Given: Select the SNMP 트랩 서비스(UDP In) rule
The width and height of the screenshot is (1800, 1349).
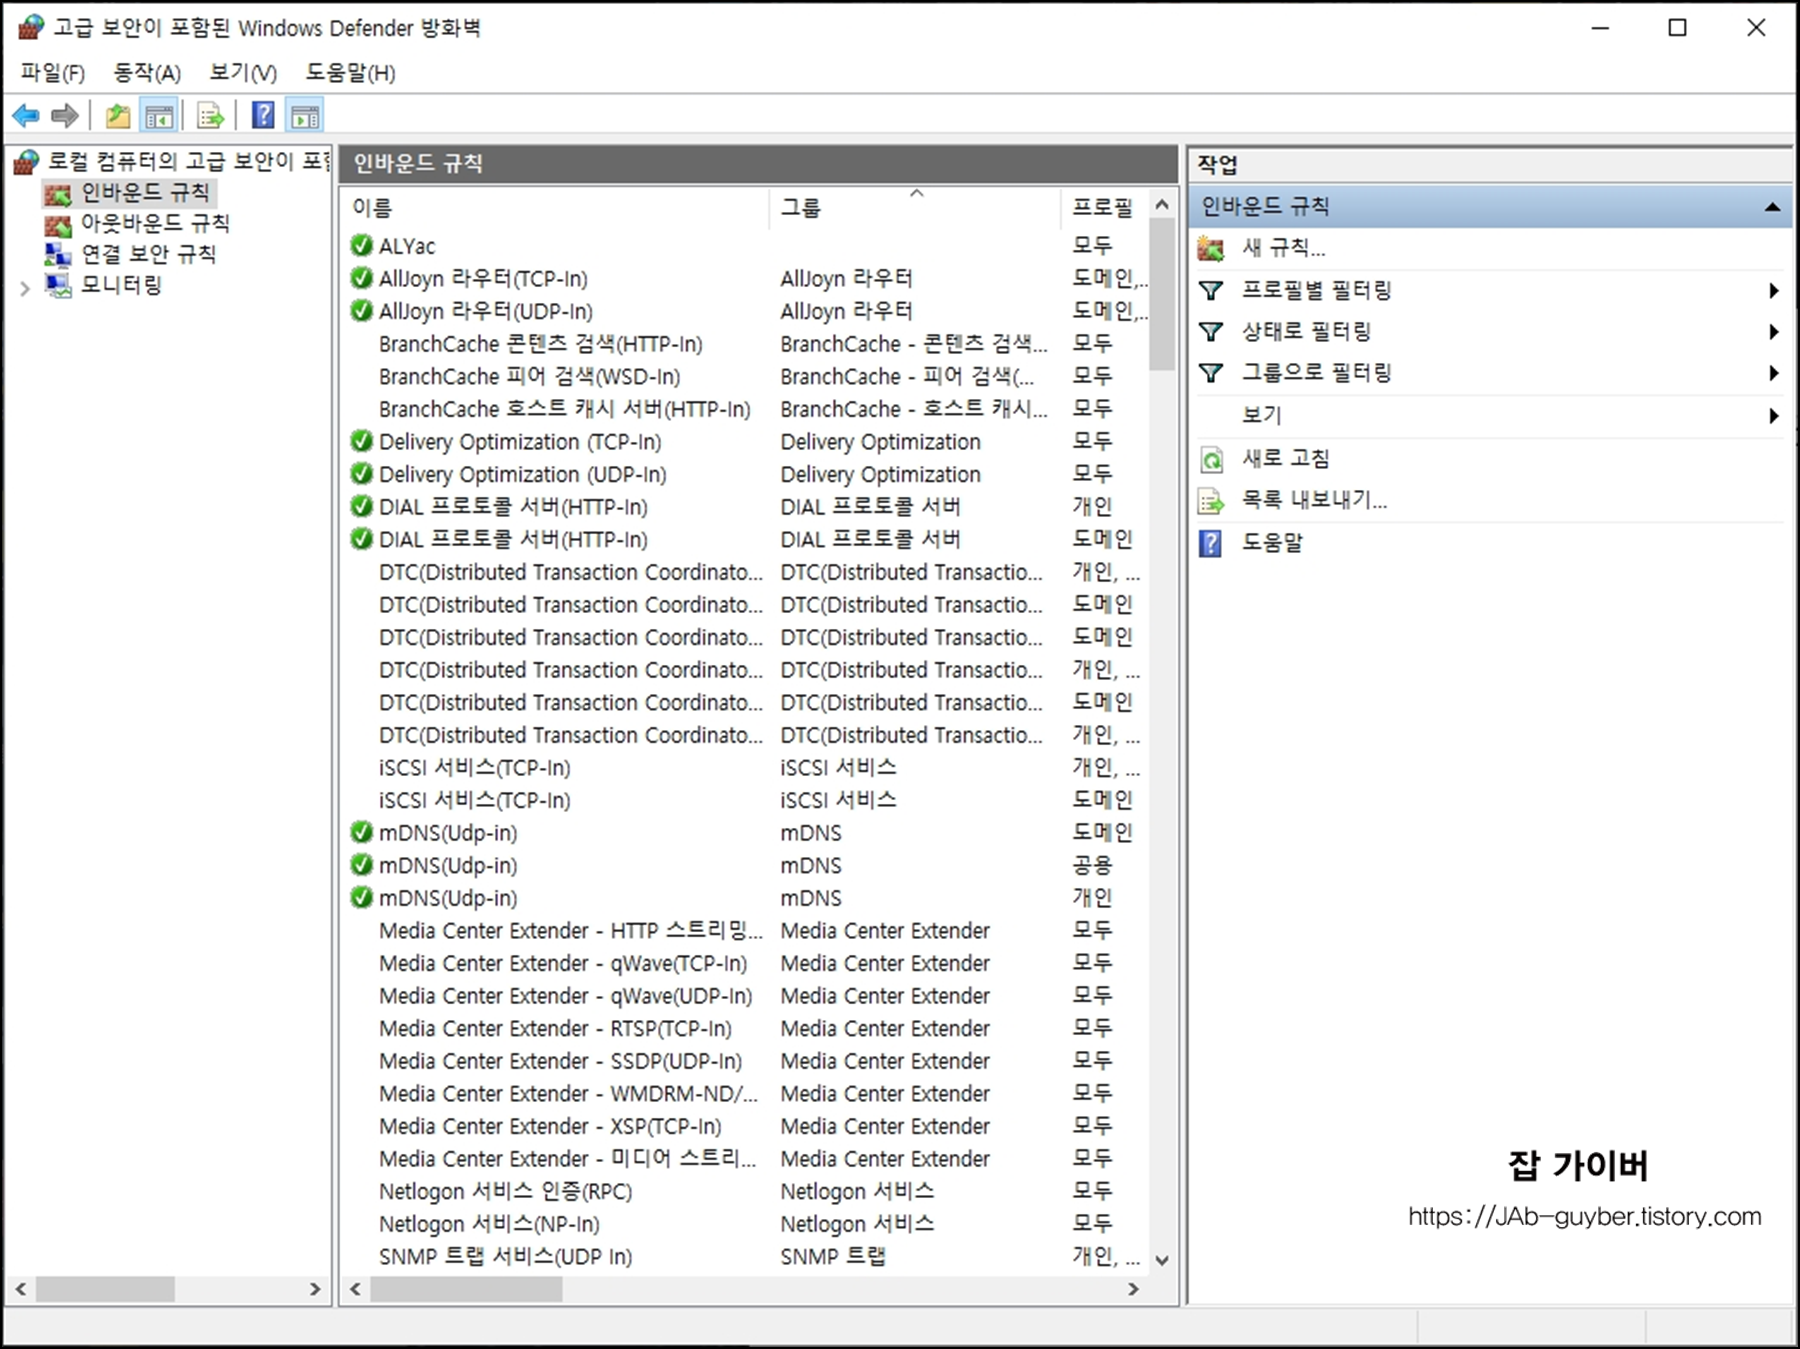Looking at the screenshot, I should 745,1256.
